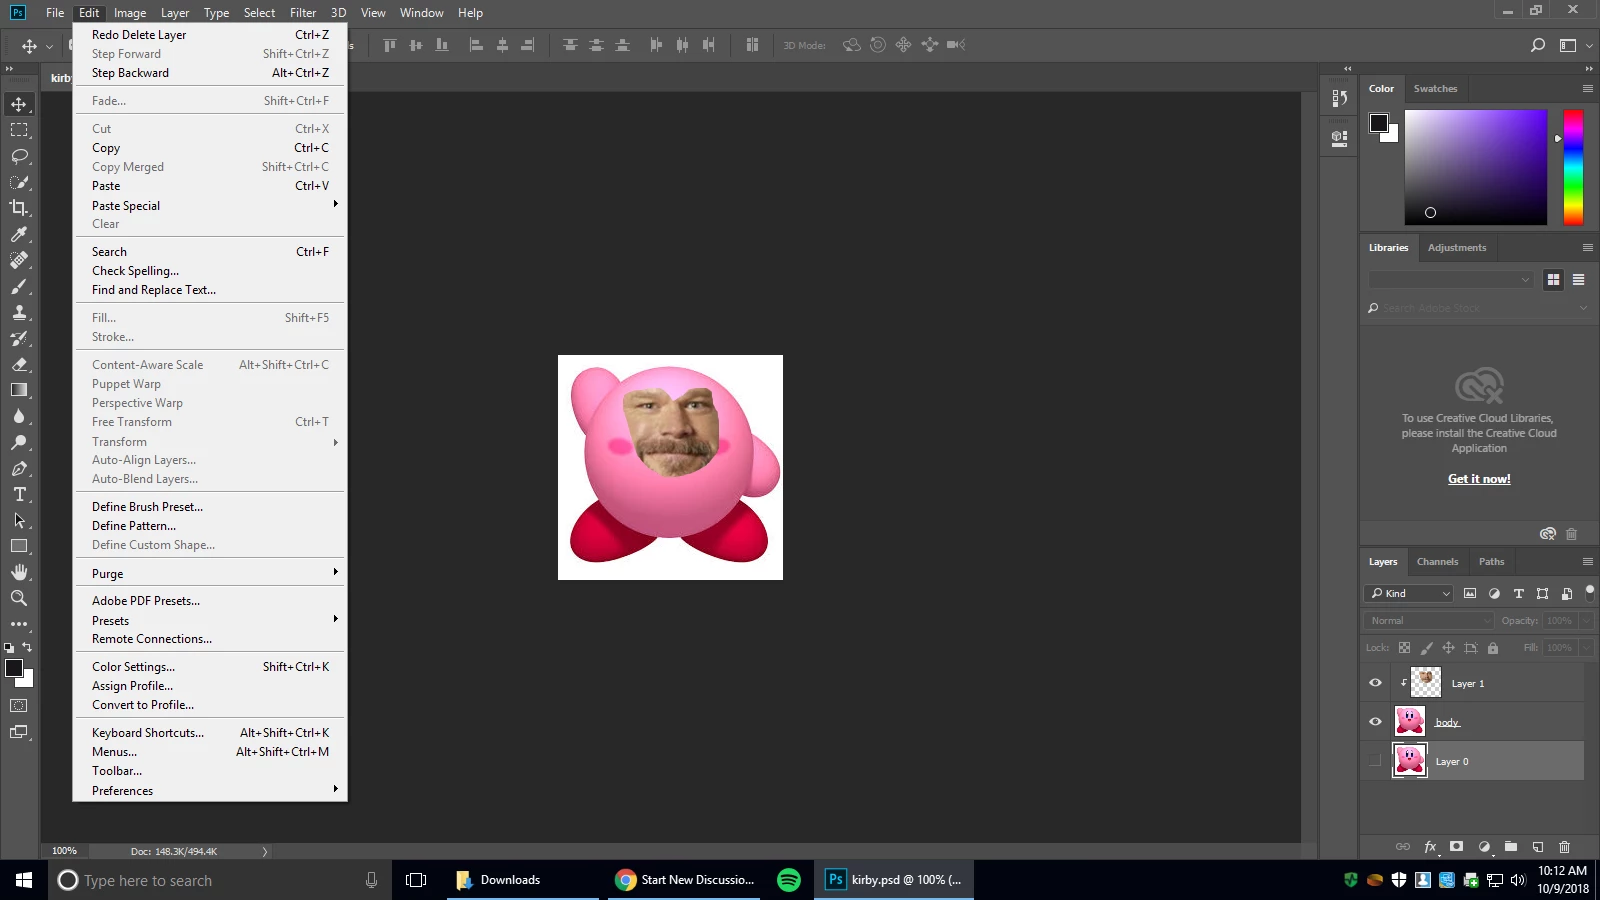Screen dimensions: 1600x900
Task: Open the Libraries panel library dropdown
Action: [1451, 280]
